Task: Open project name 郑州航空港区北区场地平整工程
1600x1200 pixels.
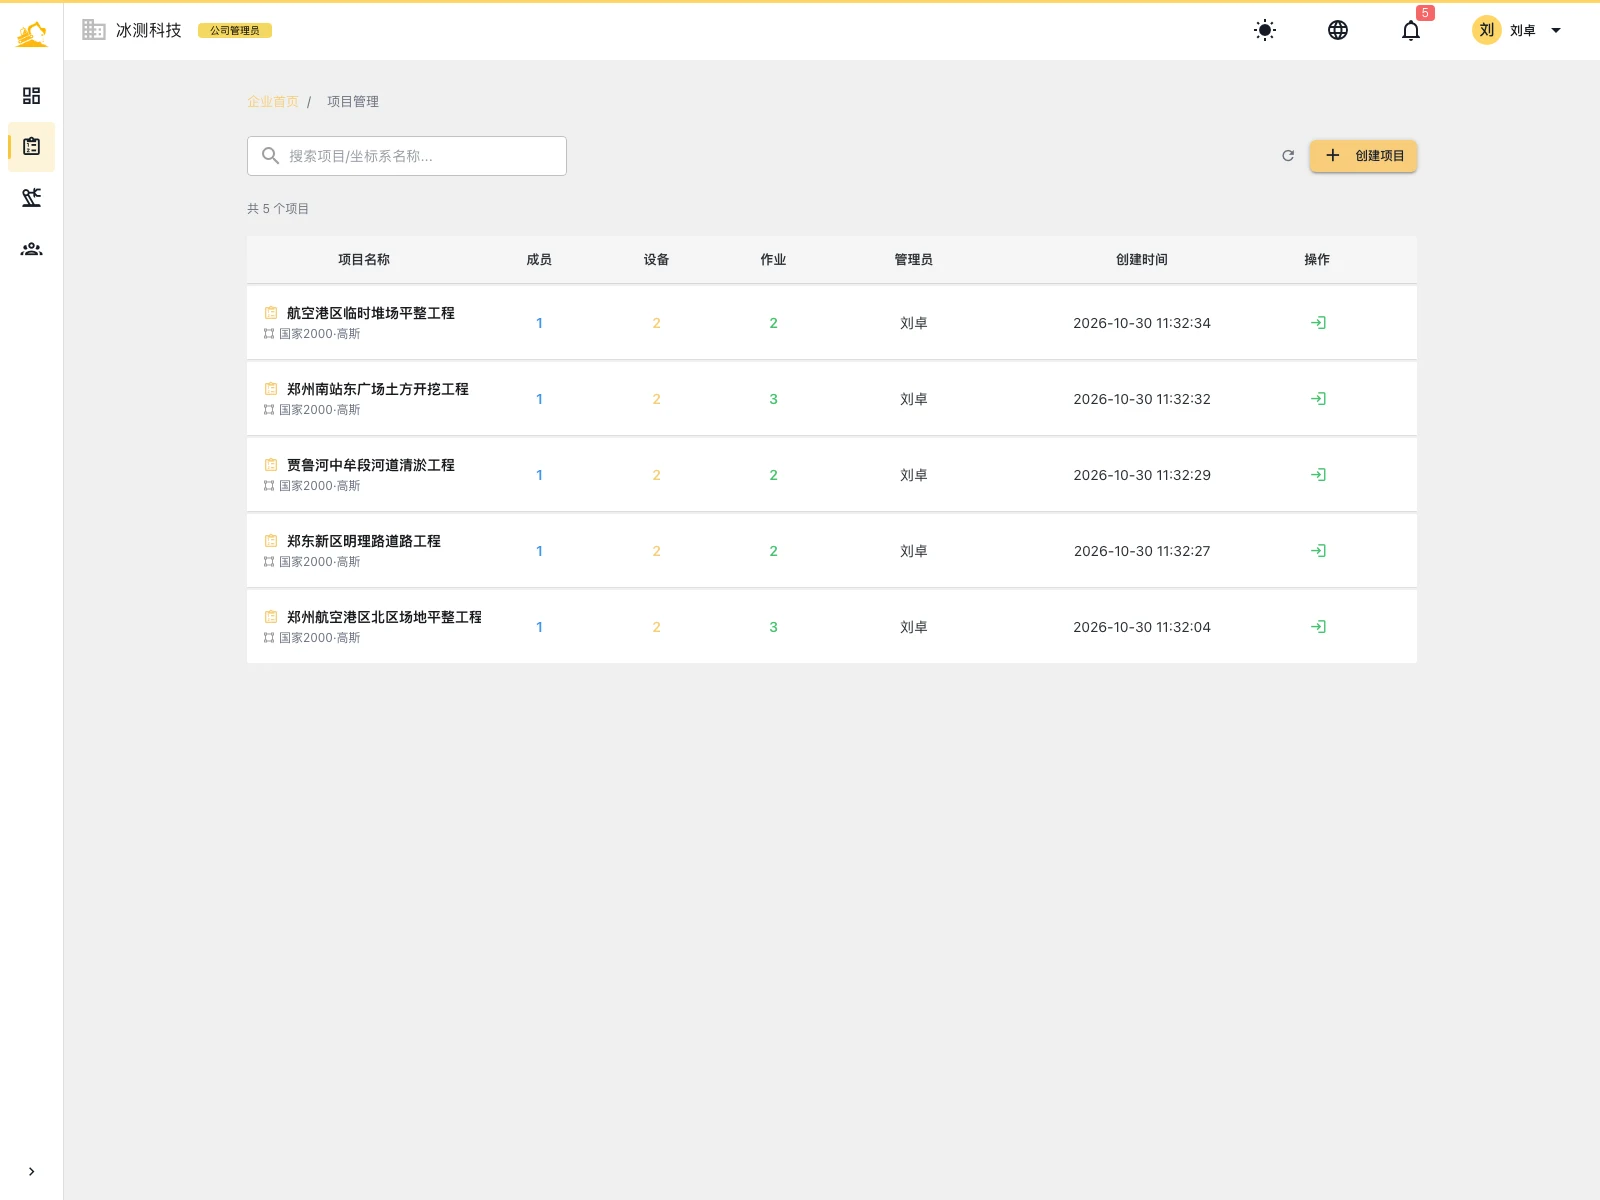Action: pos(385,617)
